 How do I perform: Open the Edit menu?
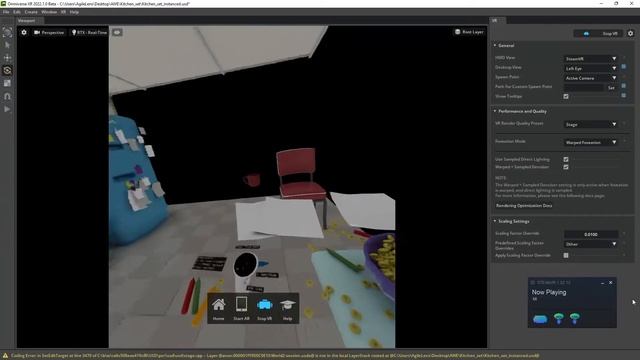coord(17,12)
